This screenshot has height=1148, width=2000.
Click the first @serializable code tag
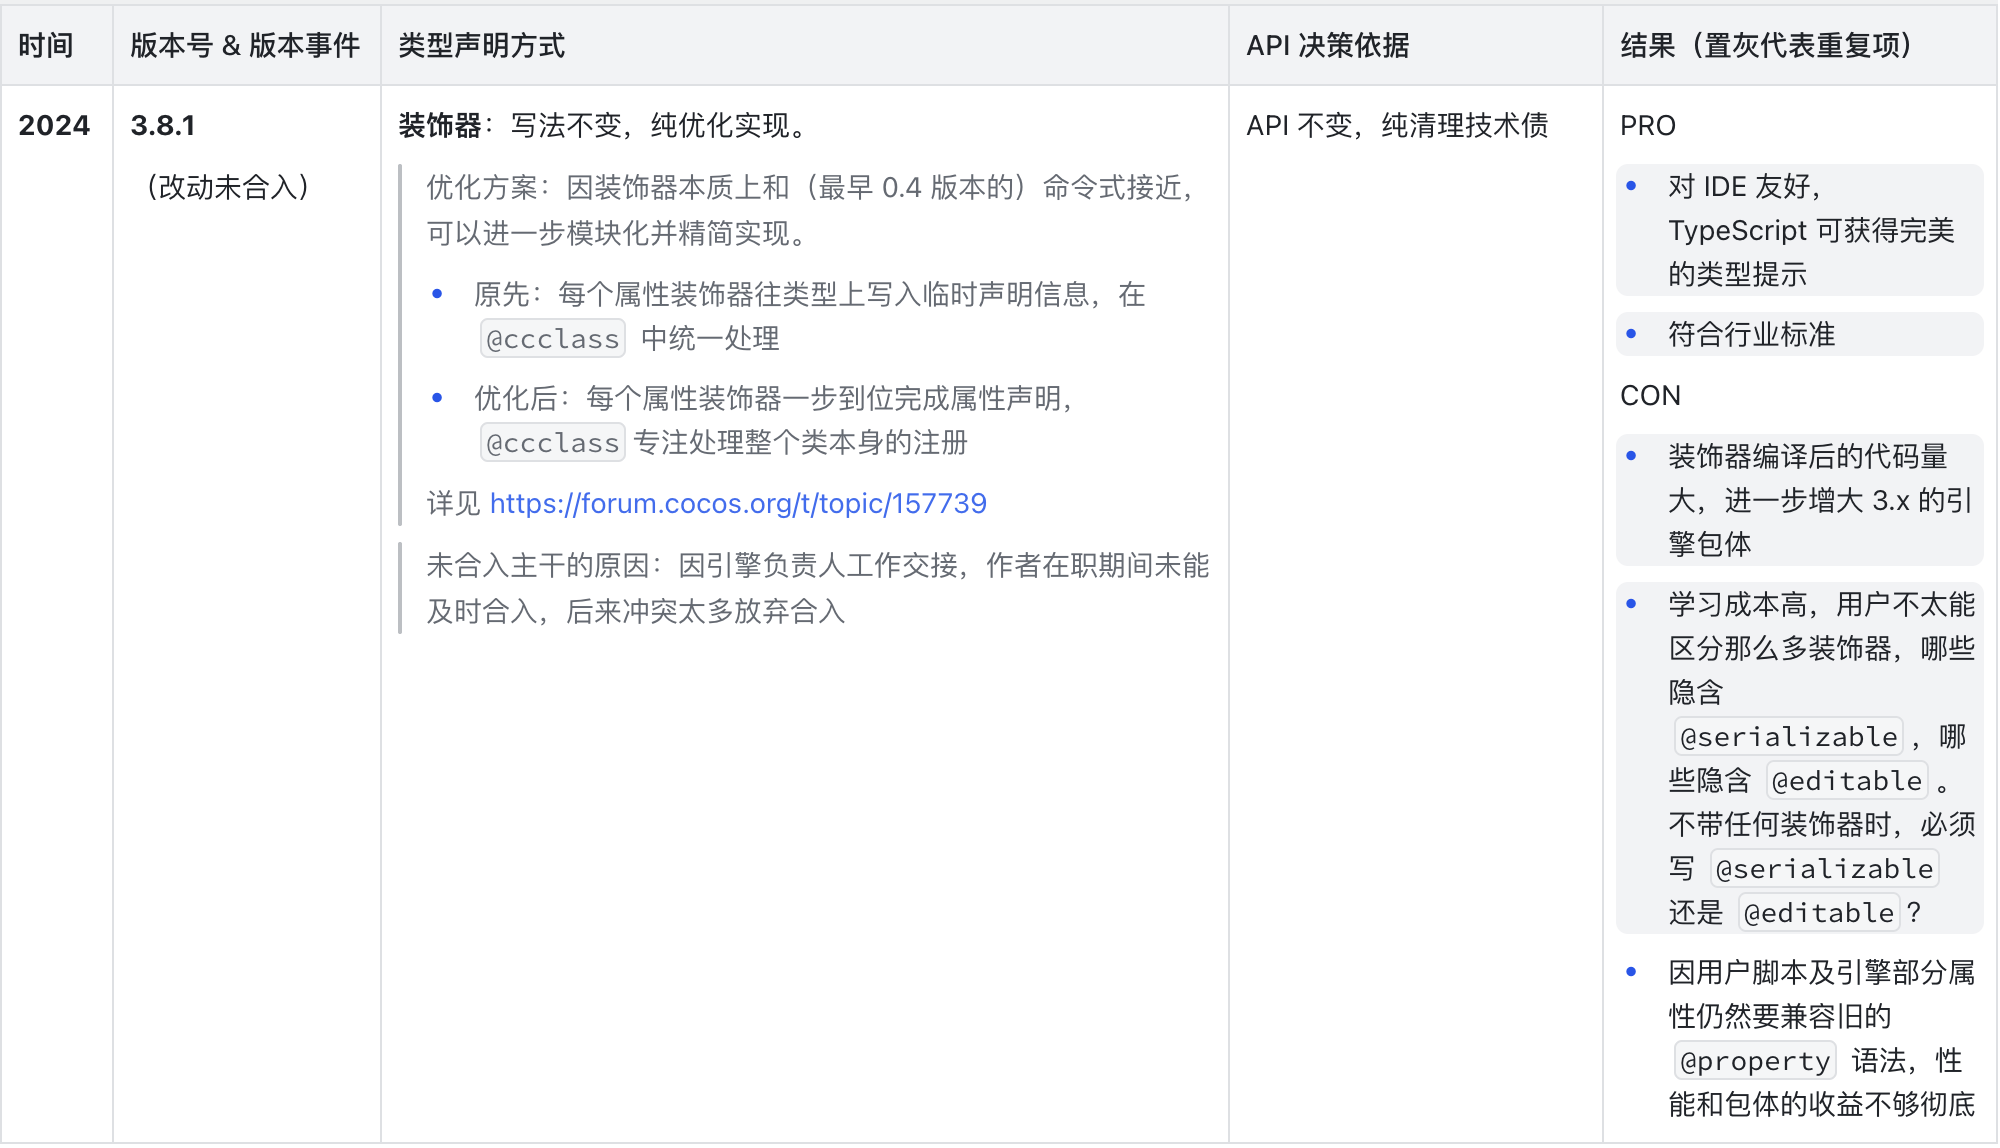1788,737
